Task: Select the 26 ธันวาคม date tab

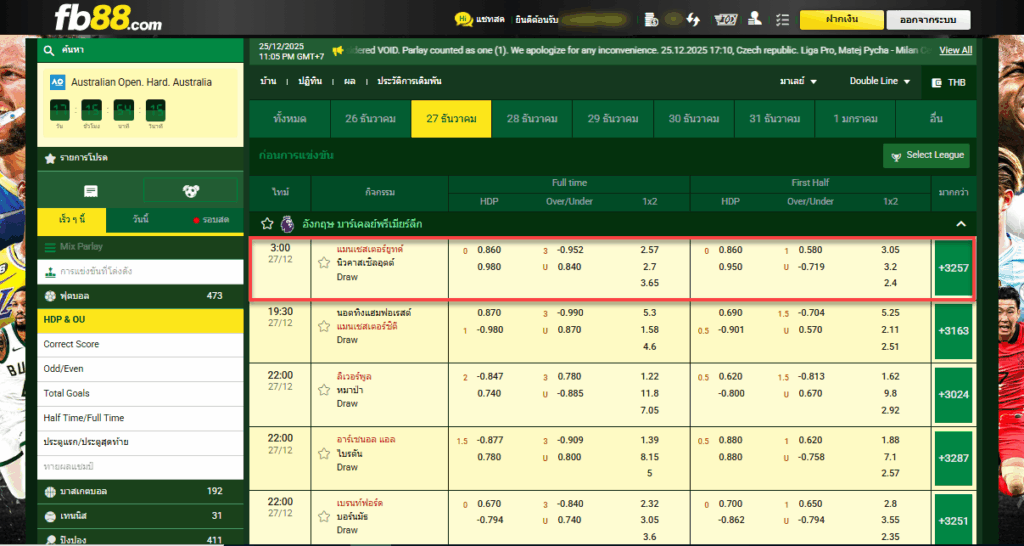Action: click(x=370, y=119)
